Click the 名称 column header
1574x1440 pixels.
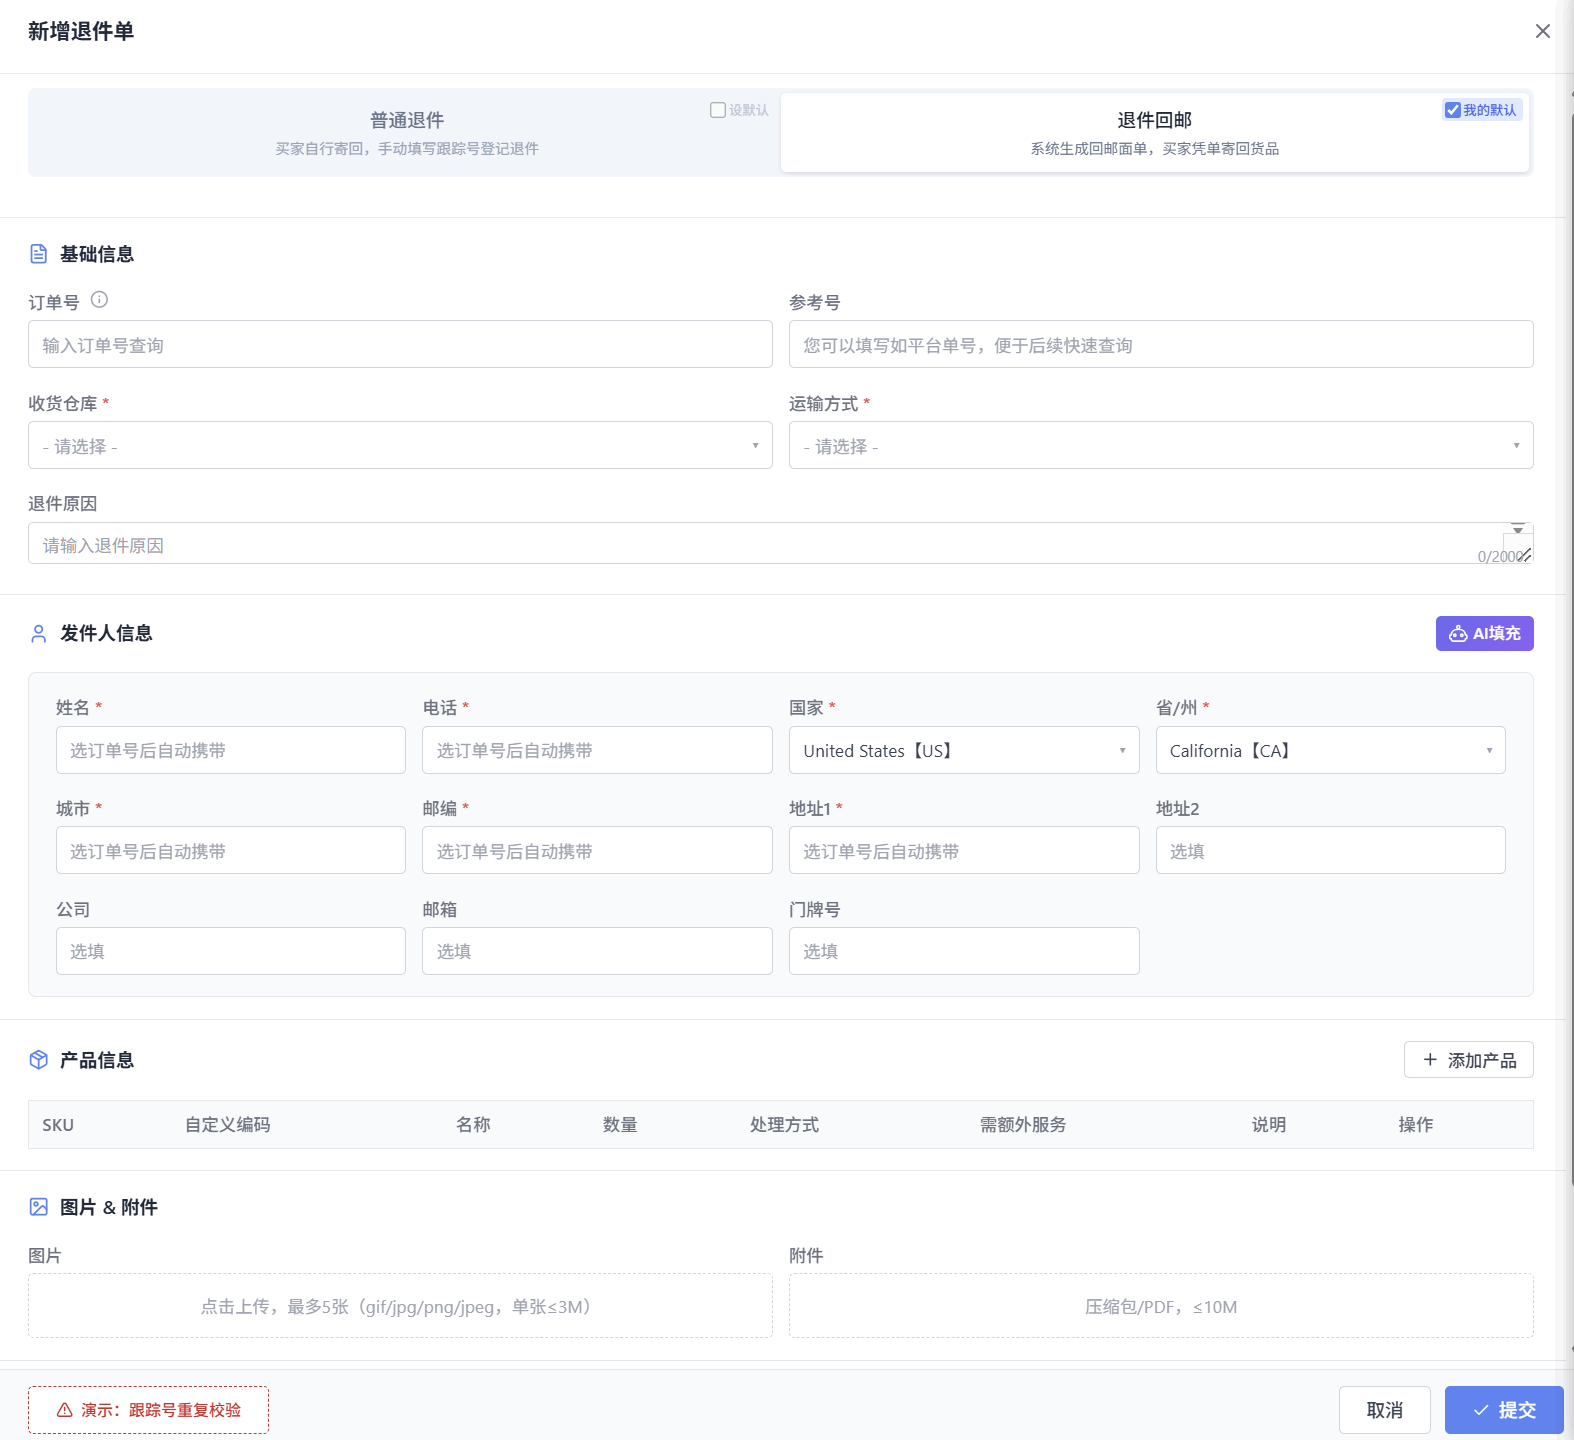click(473, 1125)
